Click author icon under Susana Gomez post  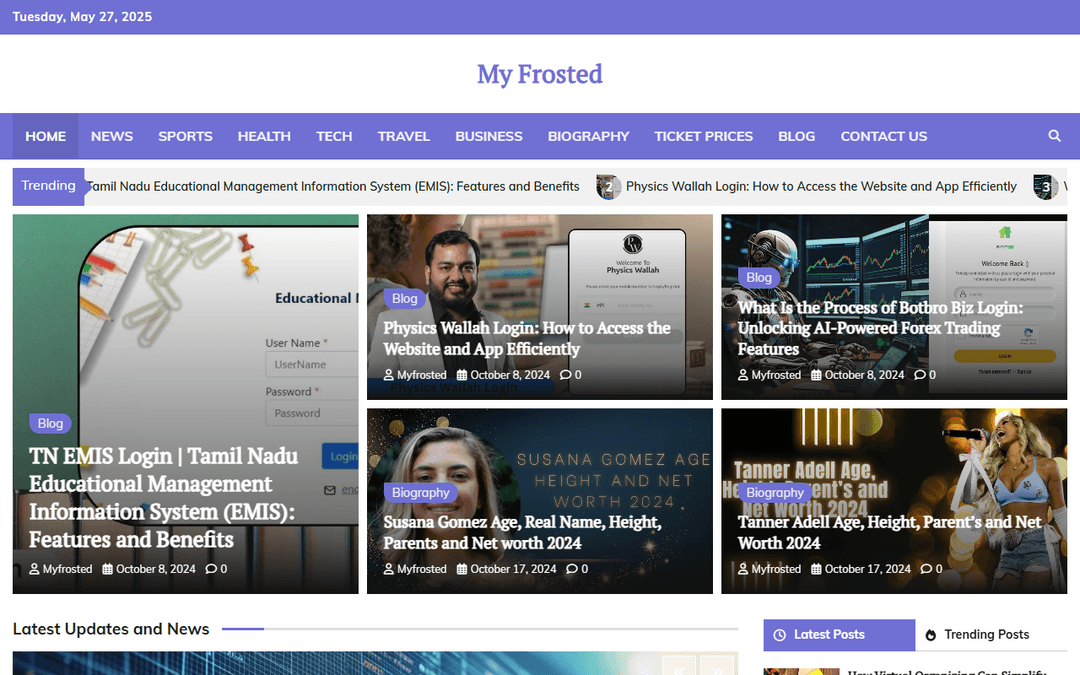[x=388, y=569]
